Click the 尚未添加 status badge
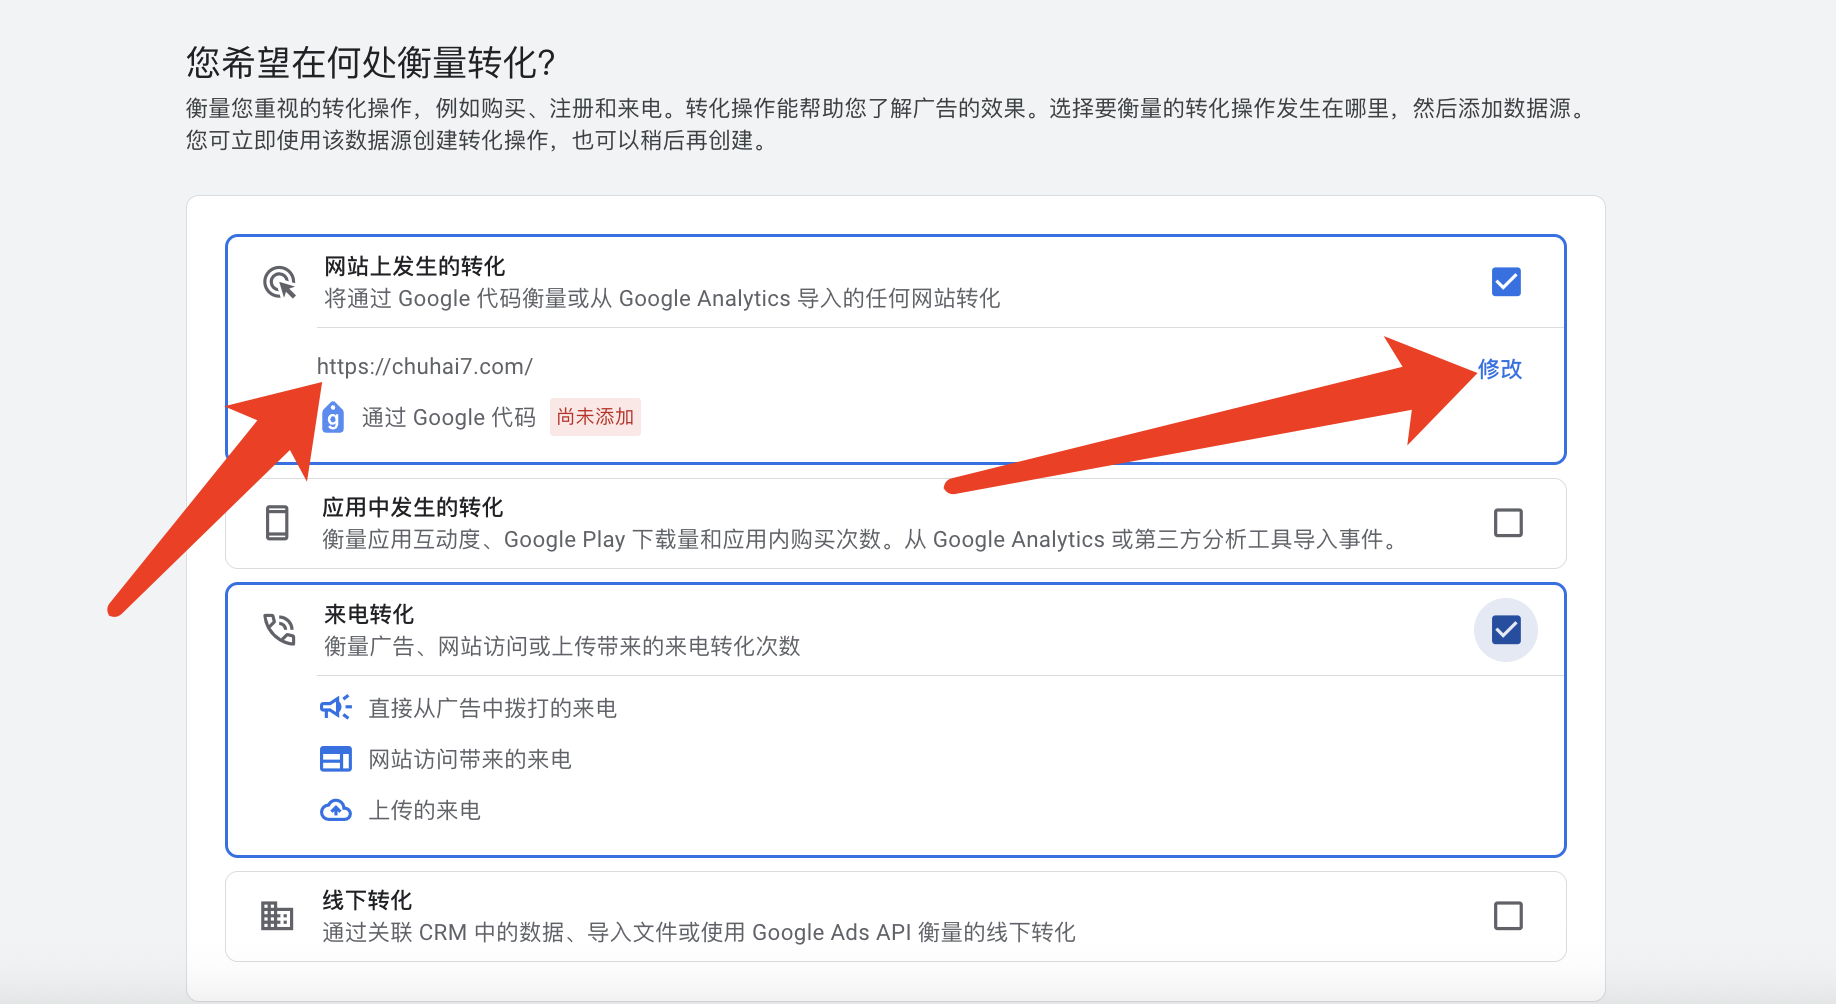The height and width of the screenshot is (1004, 1836). [595, 417]
